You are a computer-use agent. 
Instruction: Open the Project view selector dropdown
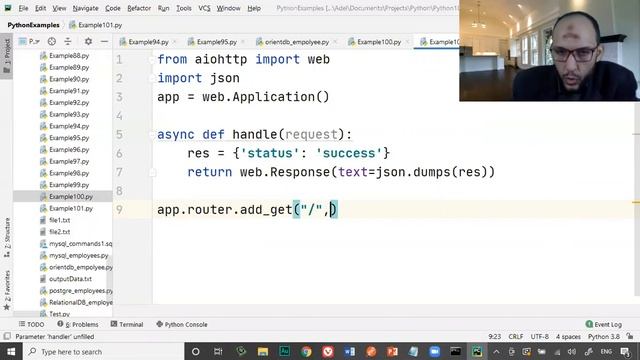(x=29, y=42)
